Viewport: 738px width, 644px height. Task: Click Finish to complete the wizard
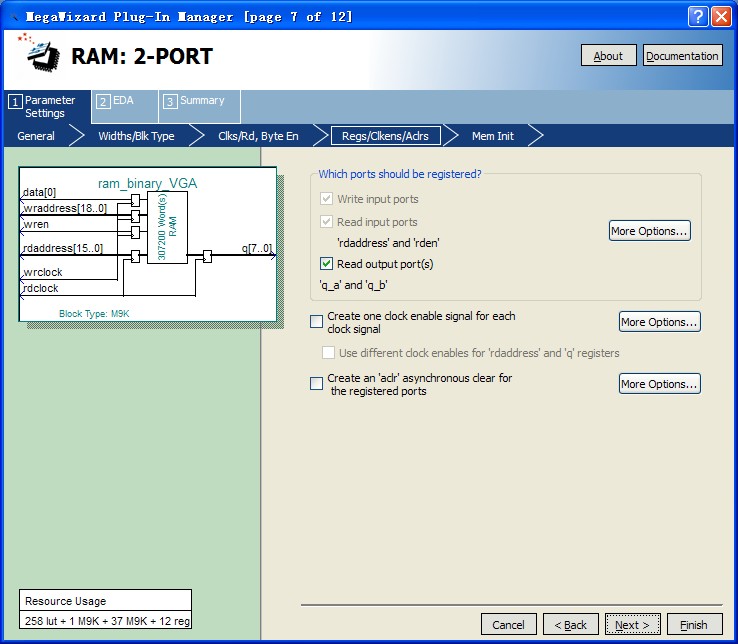(x=694, y=624)
